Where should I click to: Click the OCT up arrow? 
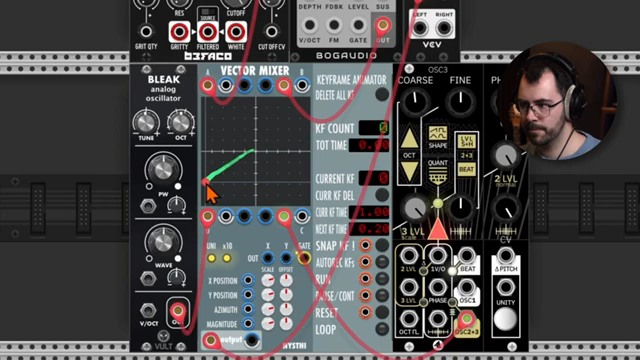[409, 138]
